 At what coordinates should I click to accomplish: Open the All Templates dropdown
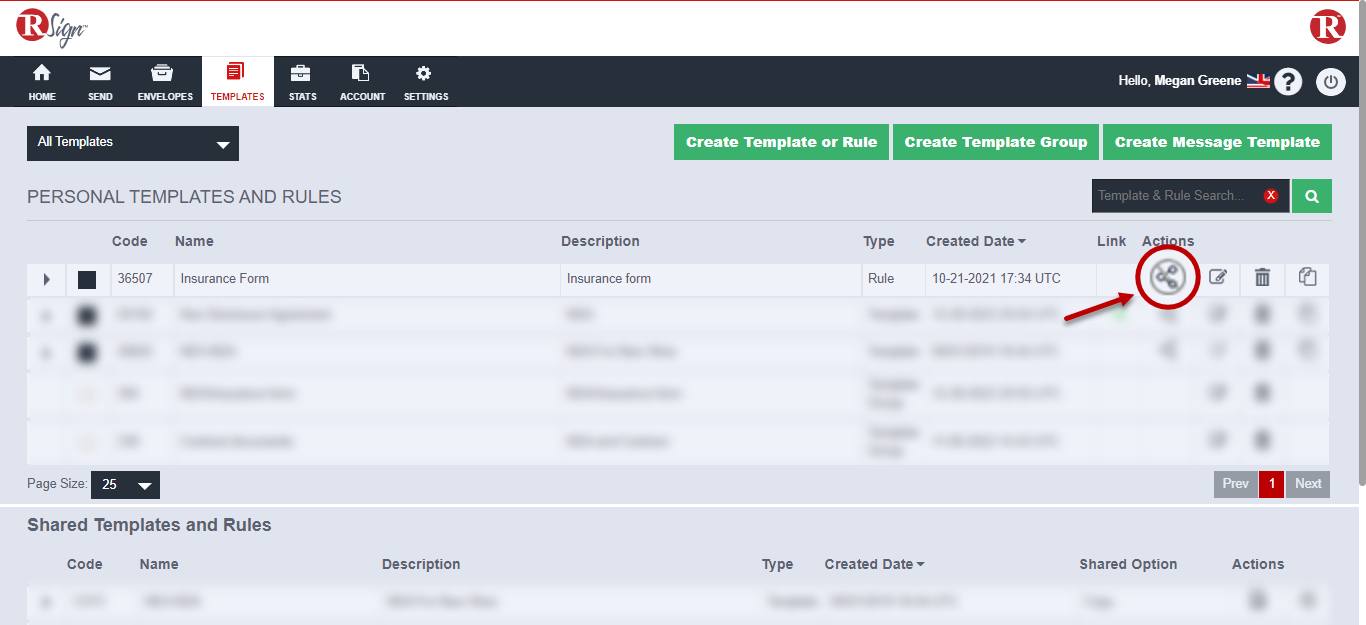click(133, 143)
